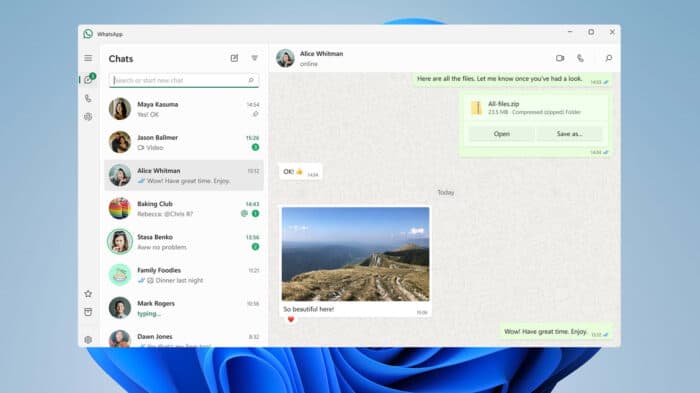This screenshot has height=393, width=700.
Task: Open the Stasa Benko chat
Action: click(x=184, y=242)
